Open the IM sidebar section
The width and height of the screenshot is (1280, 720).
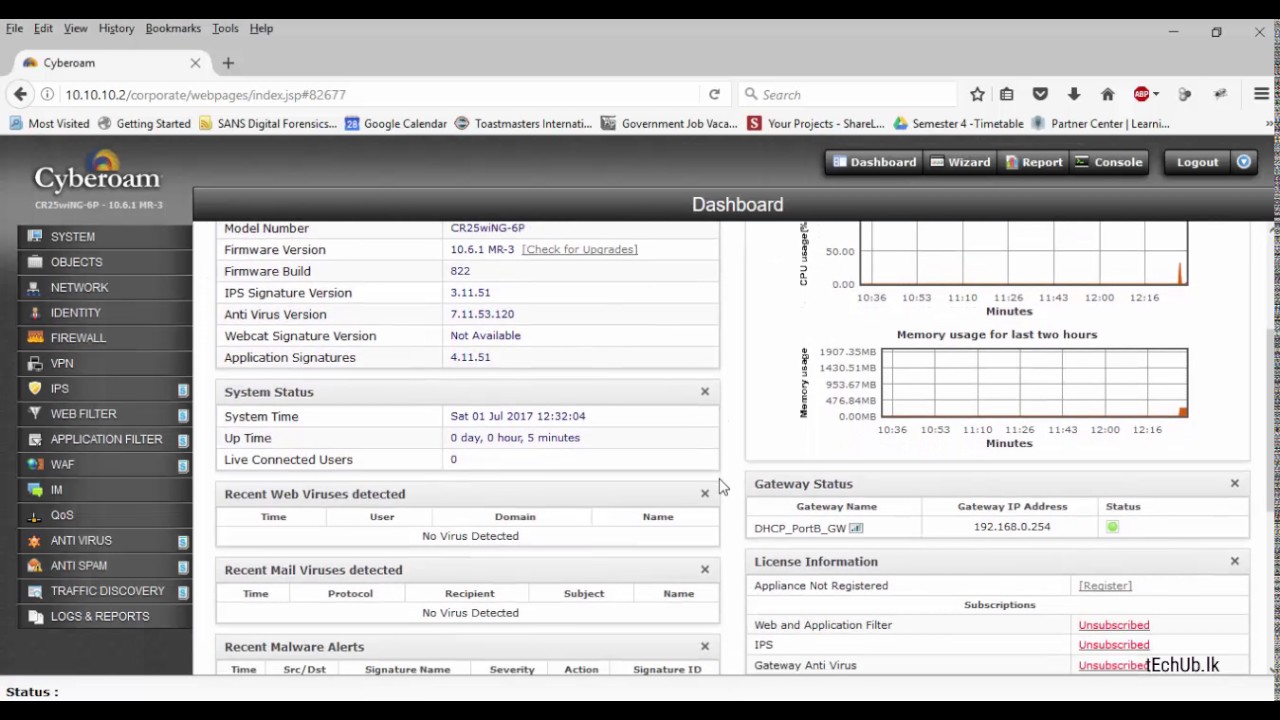click(x=104, y=490)
